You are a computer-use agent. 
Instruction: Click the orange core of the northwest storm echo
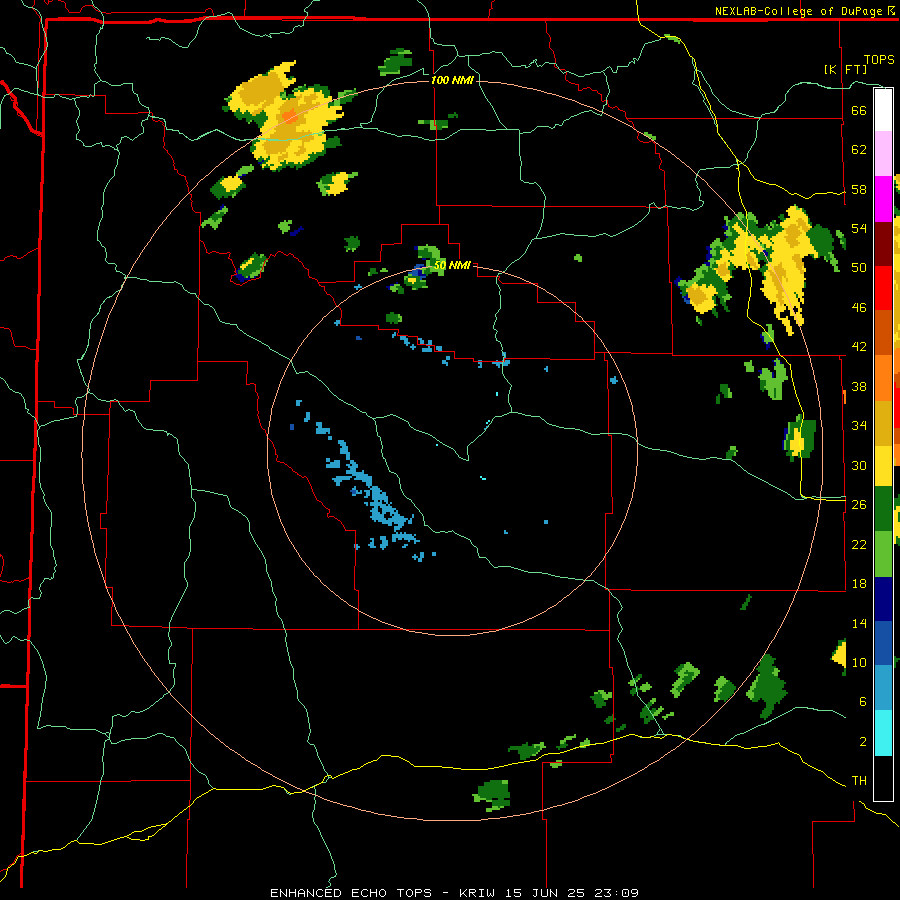[290, 116]
